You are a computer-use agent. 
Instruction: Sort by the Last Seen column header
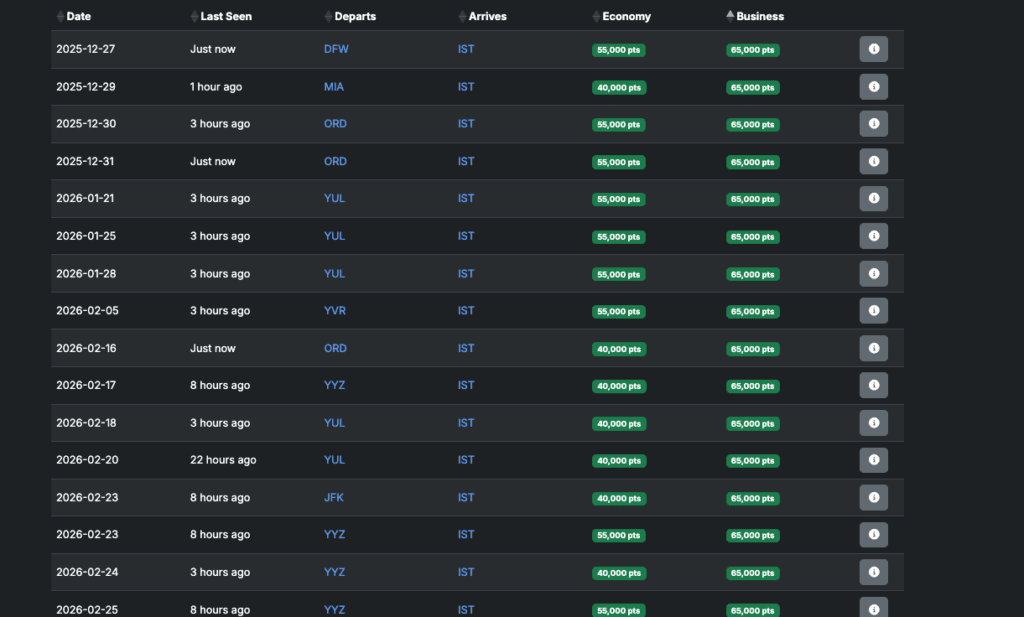225,16
